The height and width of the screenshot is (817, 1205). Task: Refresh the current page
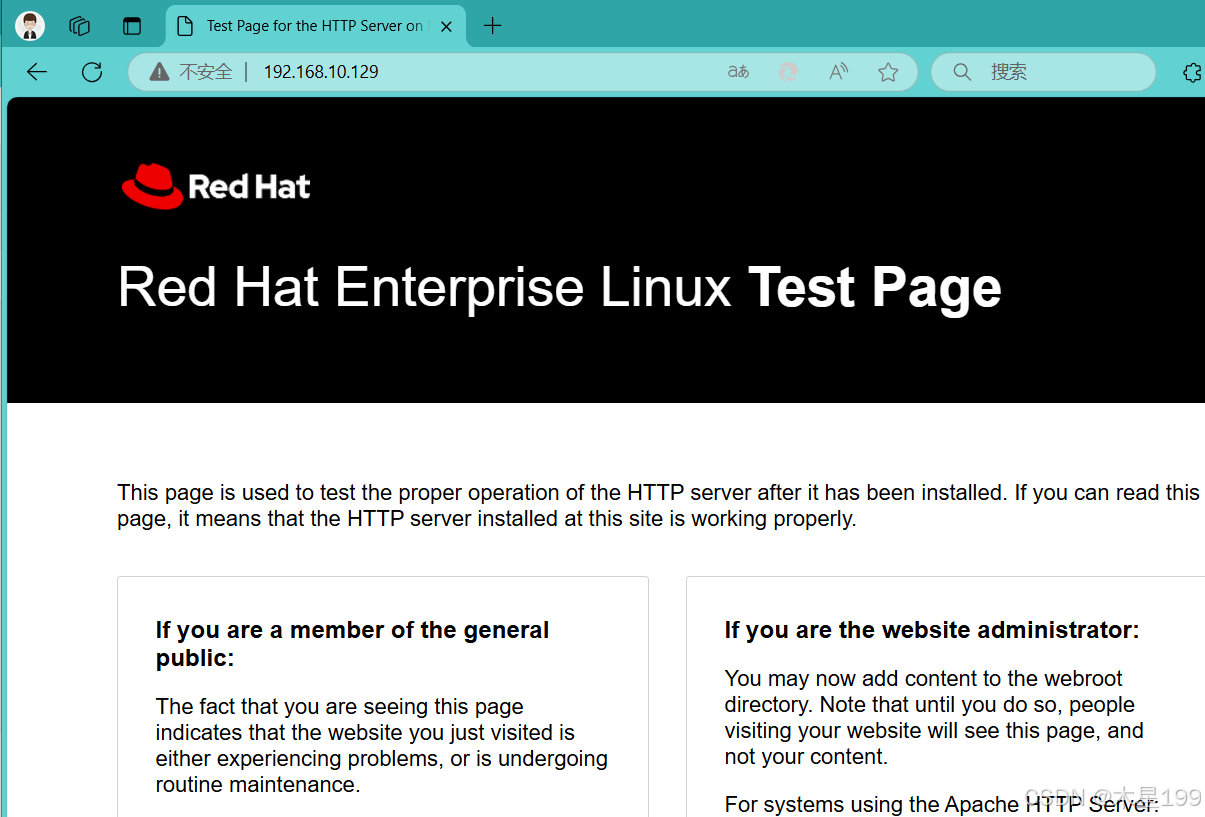click(x=92, y=72)
